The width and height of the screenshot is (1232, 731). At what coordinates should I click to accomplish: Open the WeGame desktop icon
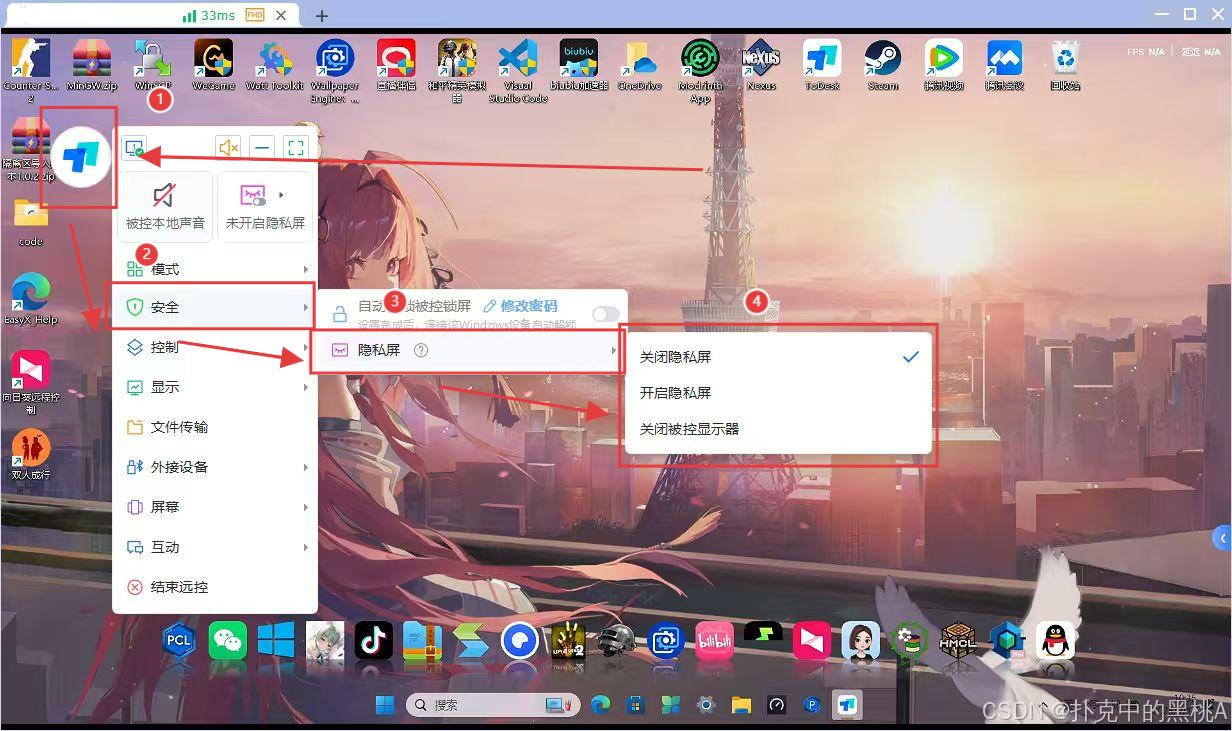pyautogui.click(x=213, y=65)
